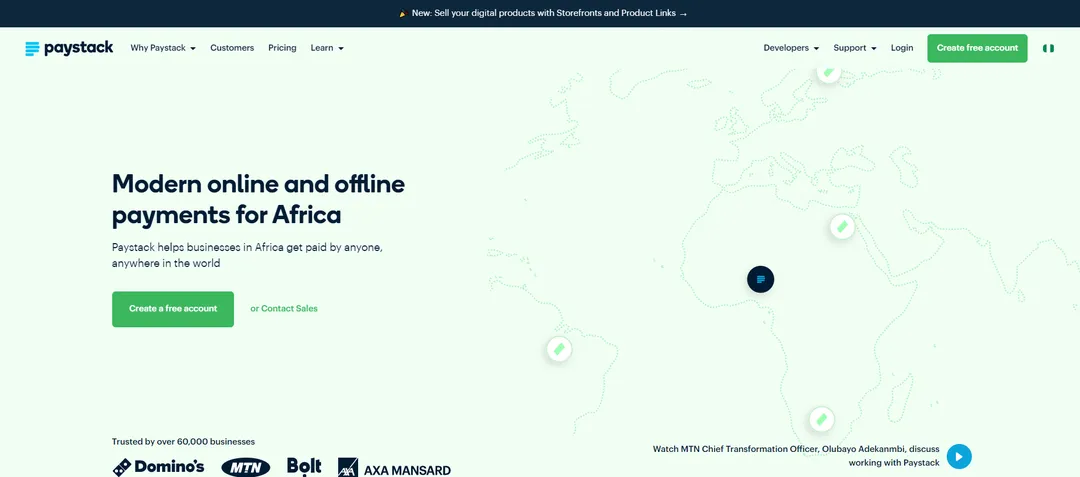Viewport: 1080px width, 477px height.
Task: Open the Developers dropdown menu
Action: pos(791,48)
